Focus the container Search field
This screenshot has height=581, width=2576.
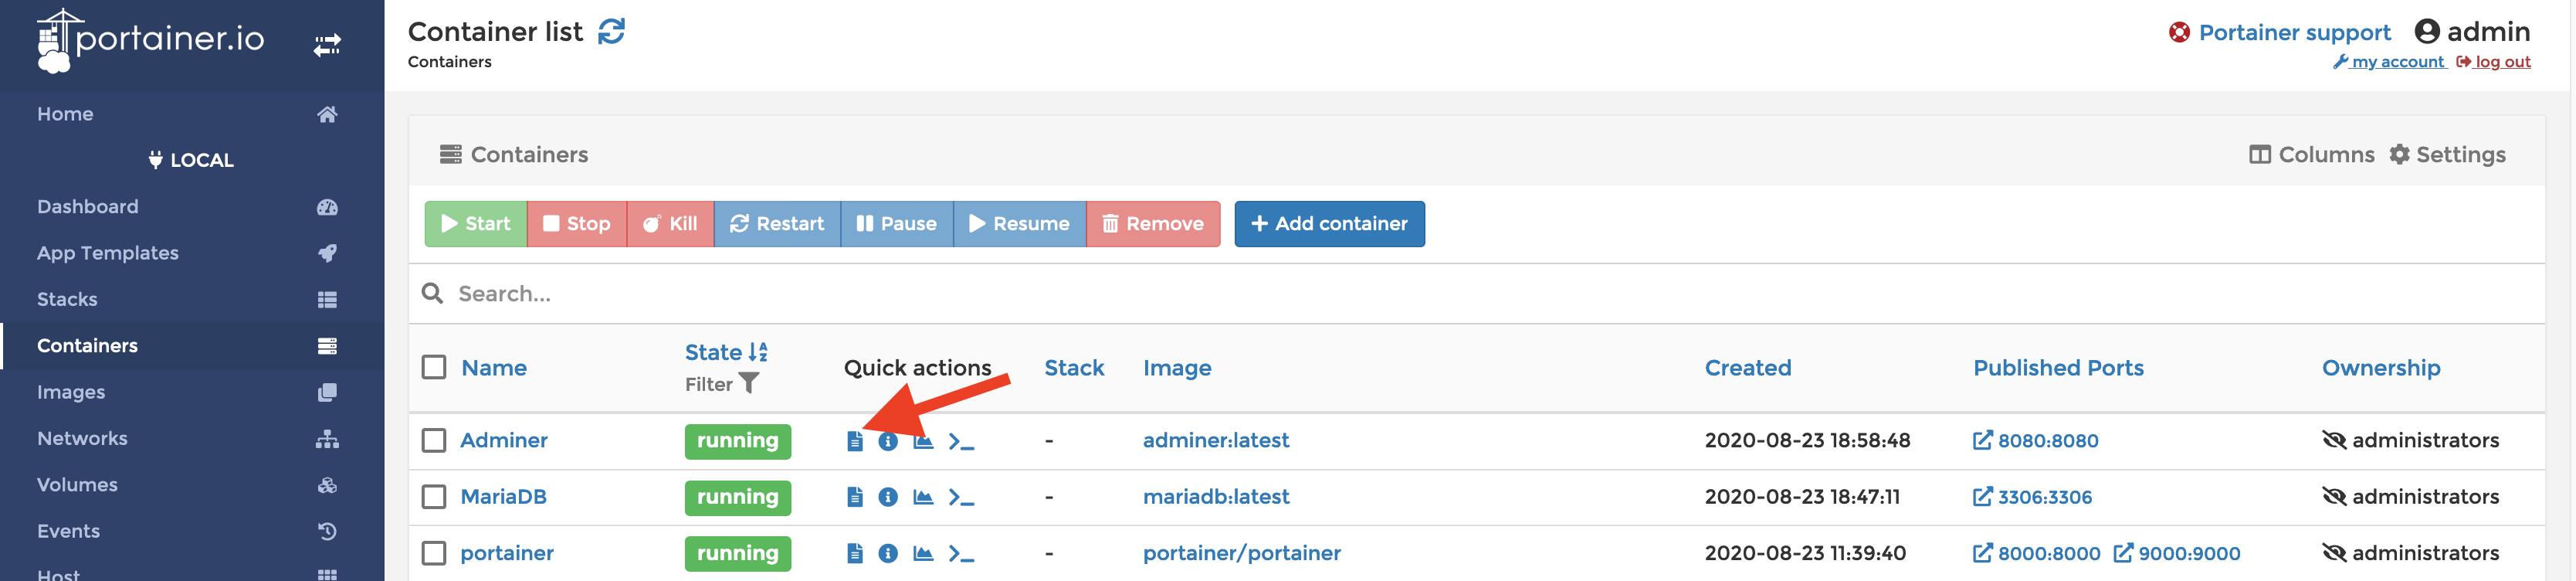pos(1476,293)
